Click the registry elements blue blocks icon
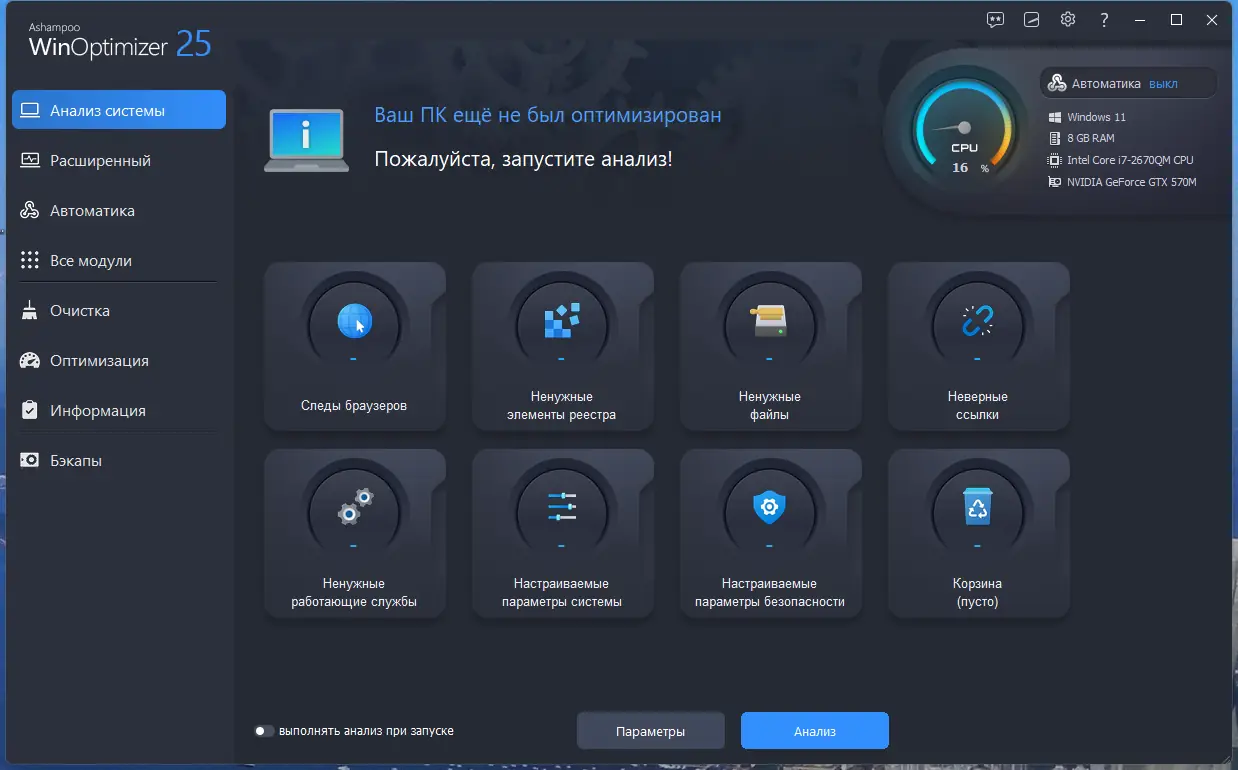 tap(562, 321)
